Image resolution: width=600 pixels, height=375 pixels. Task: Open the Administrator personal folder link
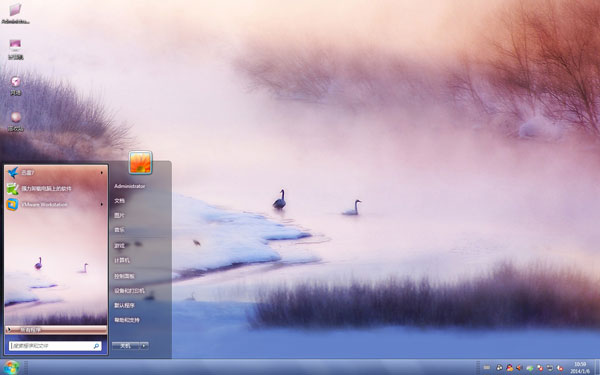tap(130, 186)
